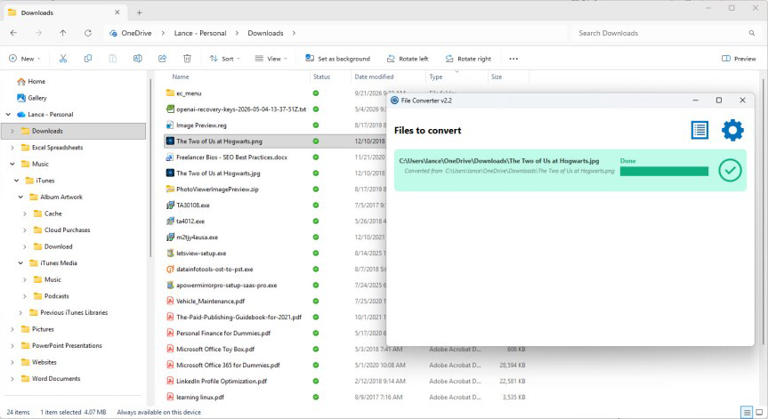Refresh the Downloads folder view
Viewport: 768px width, 419px height.
(88, 33)
